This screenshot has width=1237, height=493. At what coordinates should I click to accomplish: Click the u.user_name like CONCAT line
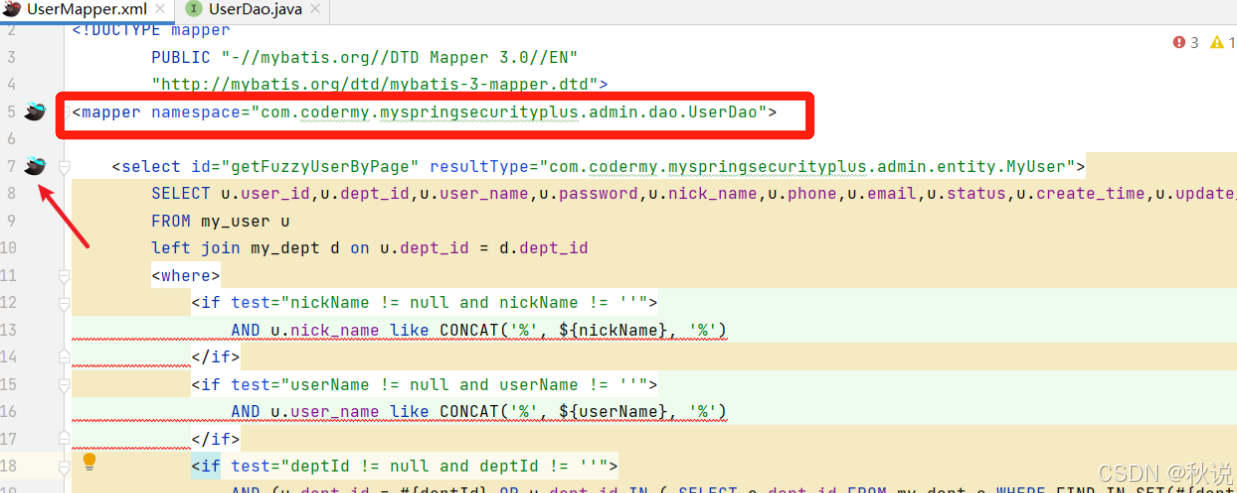(x=478, y=411)
